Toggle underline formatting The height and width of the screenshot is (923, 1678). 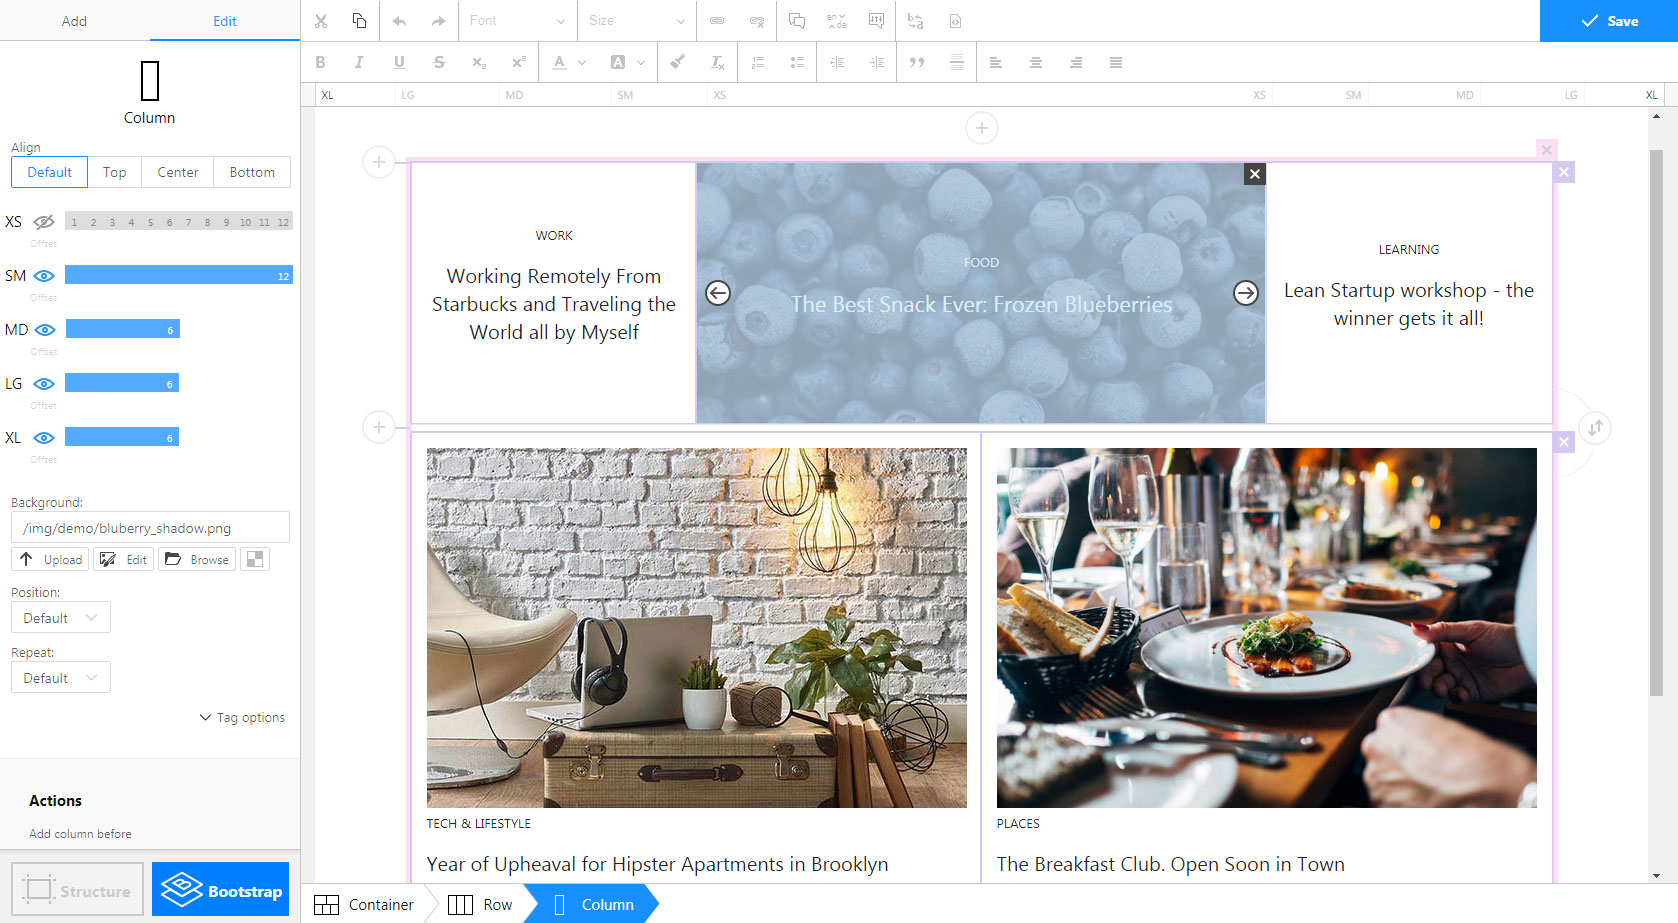point(399,62)
